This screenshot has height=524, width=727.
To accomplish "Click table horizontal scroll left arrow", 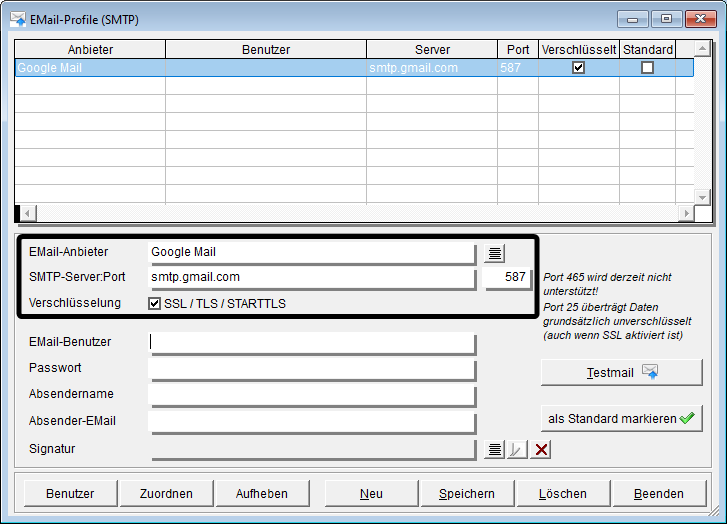I will point(28,213).
